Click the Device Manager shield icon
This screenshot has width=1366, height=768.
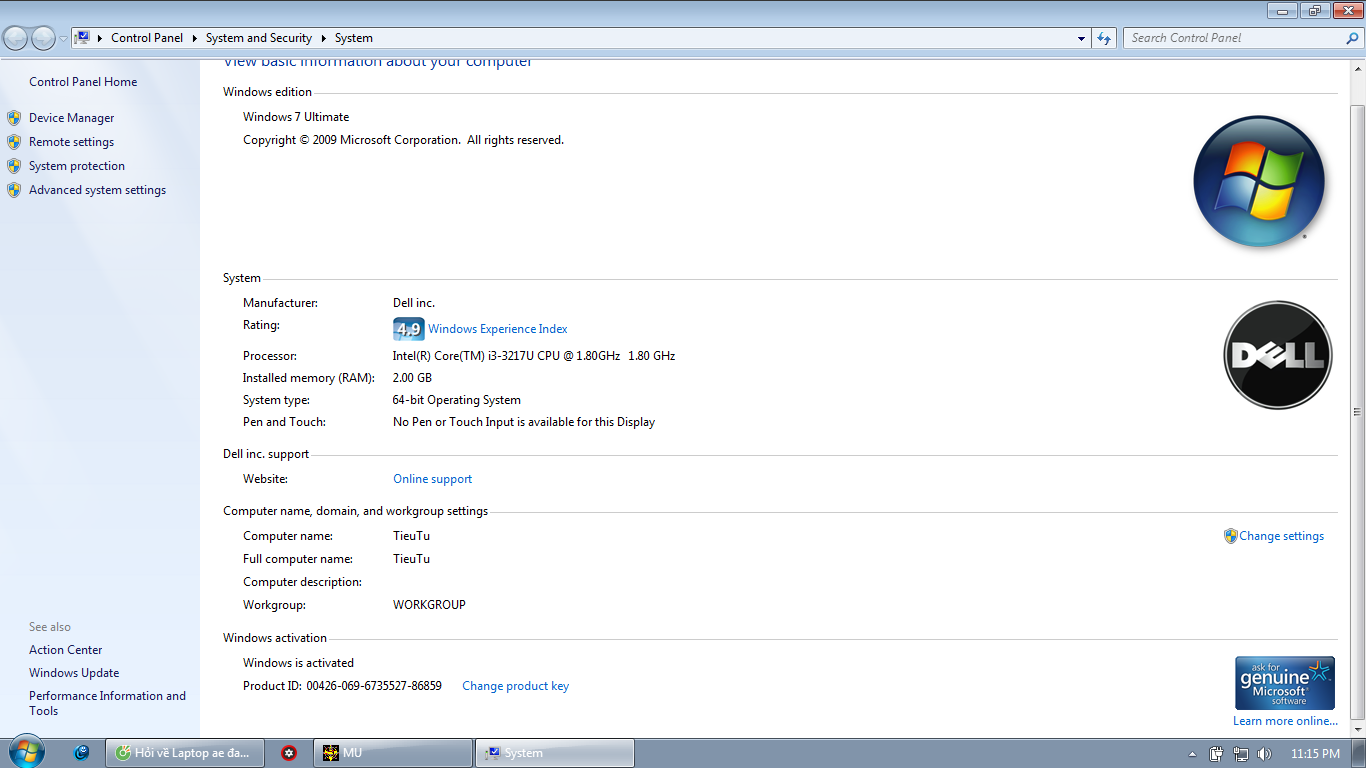14,118
